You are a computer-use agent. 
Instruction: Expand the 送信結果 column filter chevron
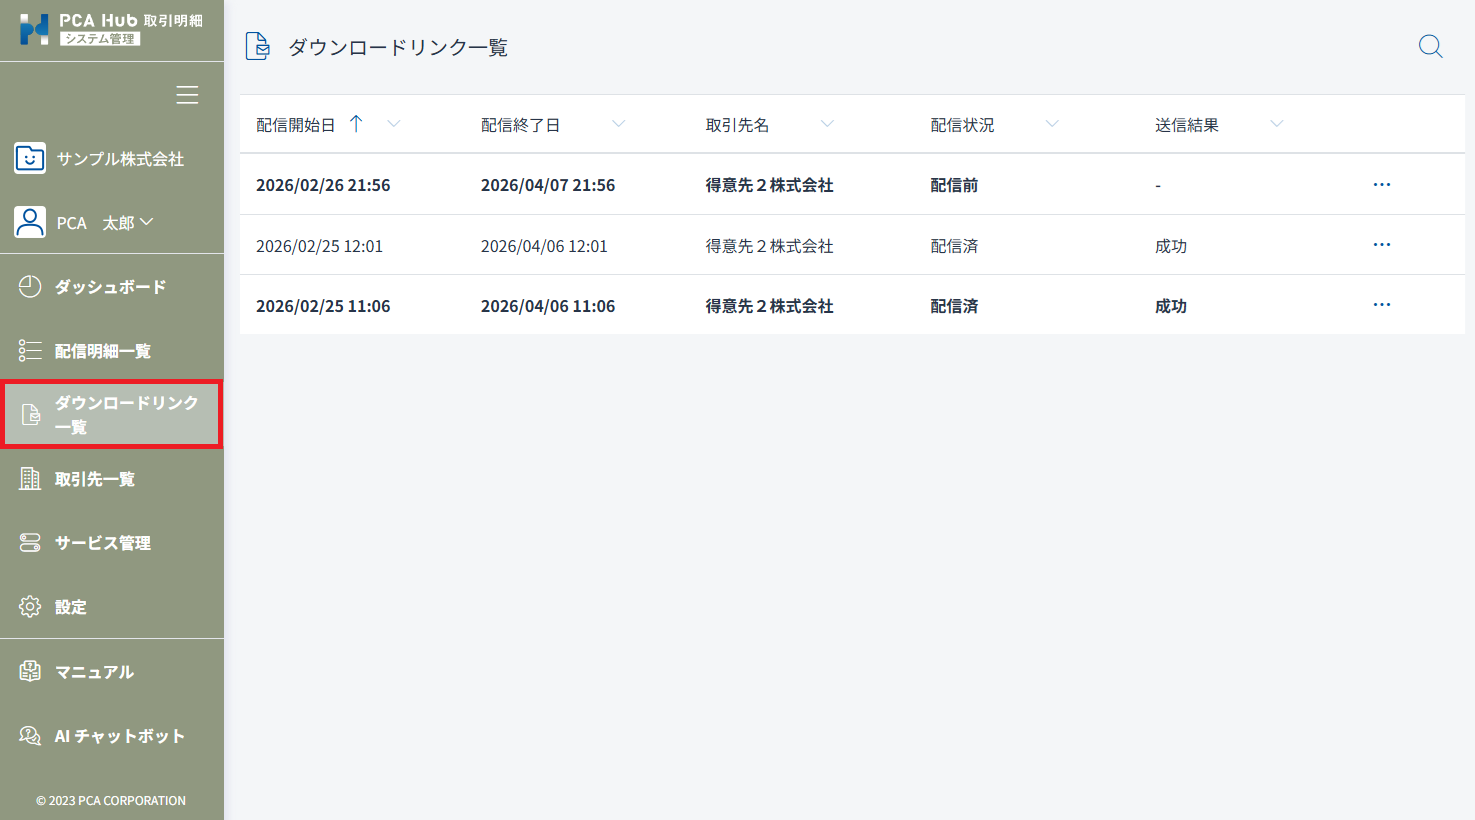click(x=1276, y=124)
